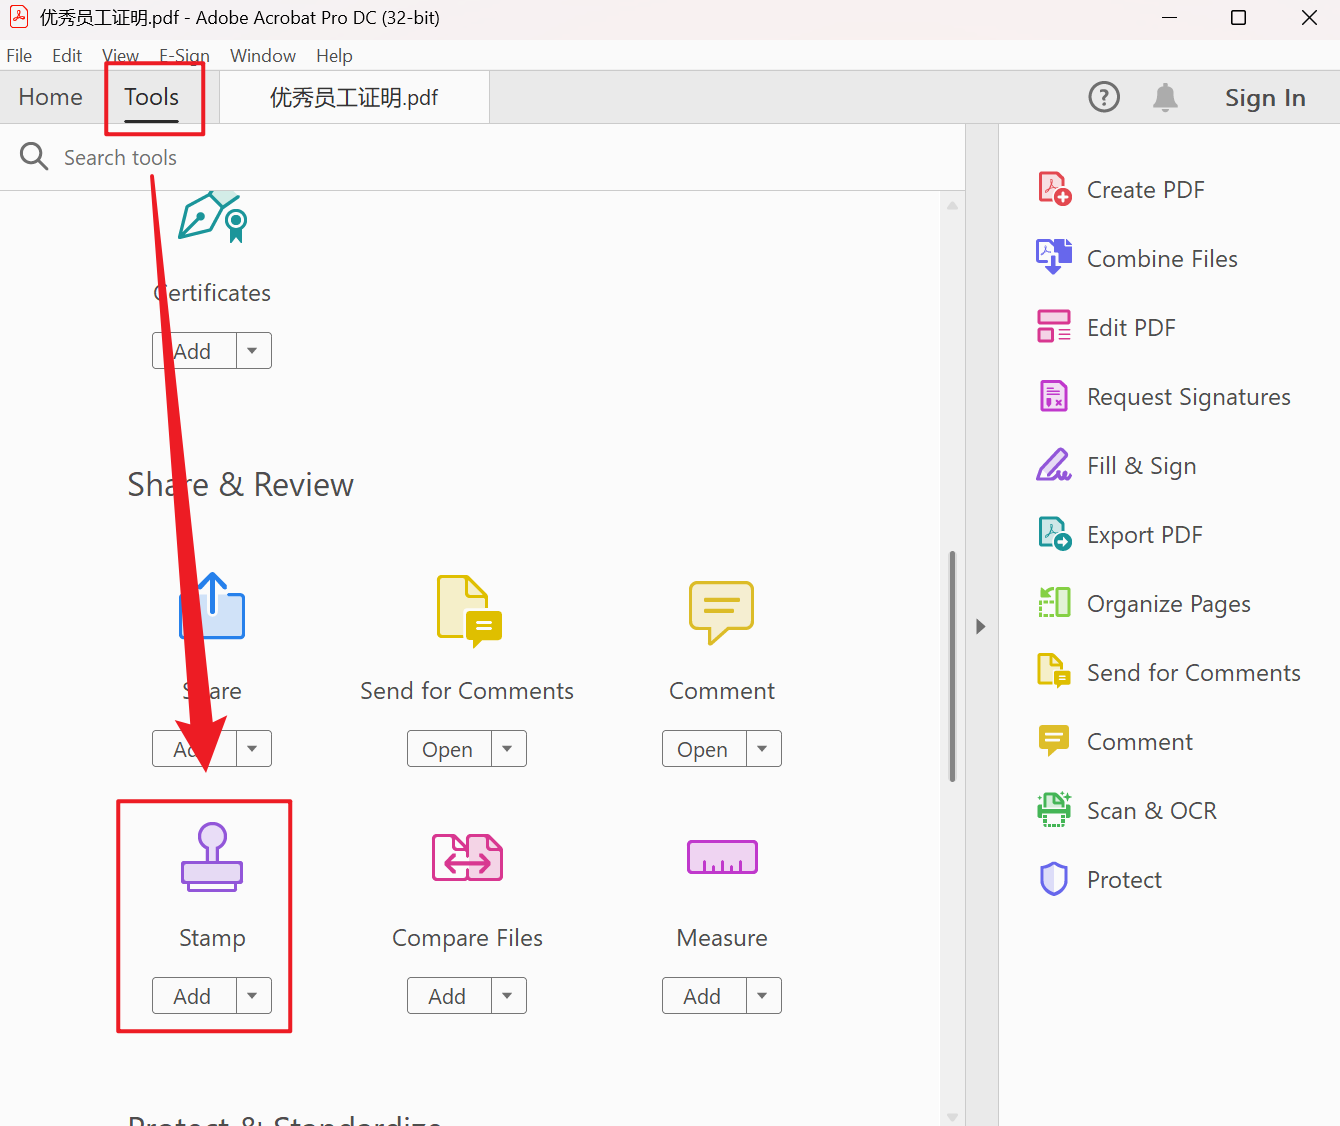Open the Send for Comments dropdown arrow
The height and width of the screenshot is (1126, 1340).
pyautogui.click(x=508, y=749)
